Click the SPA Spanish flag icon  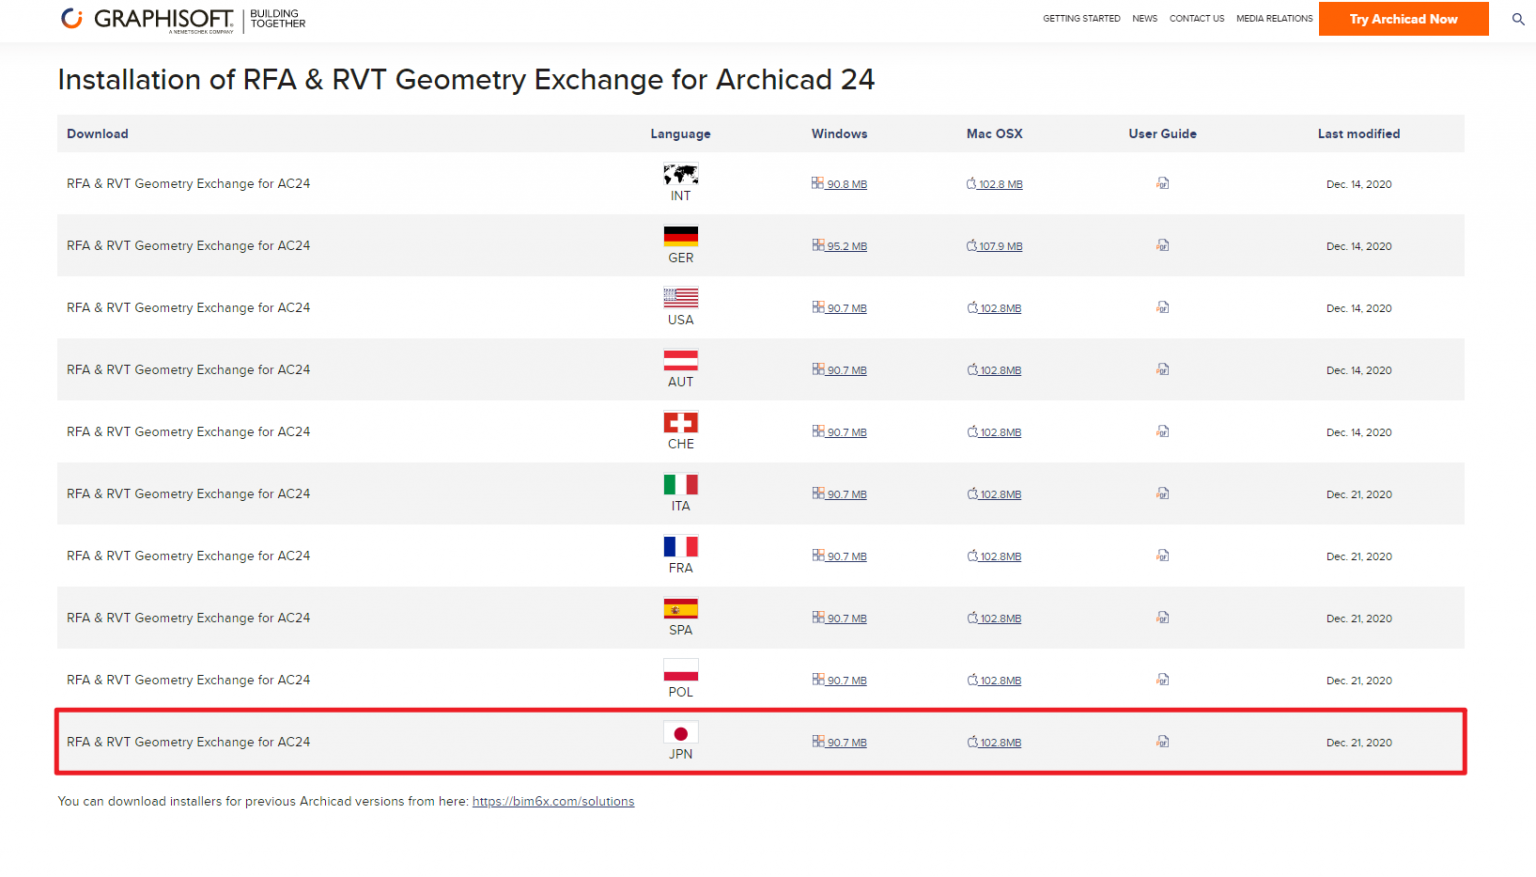[681, 609]
